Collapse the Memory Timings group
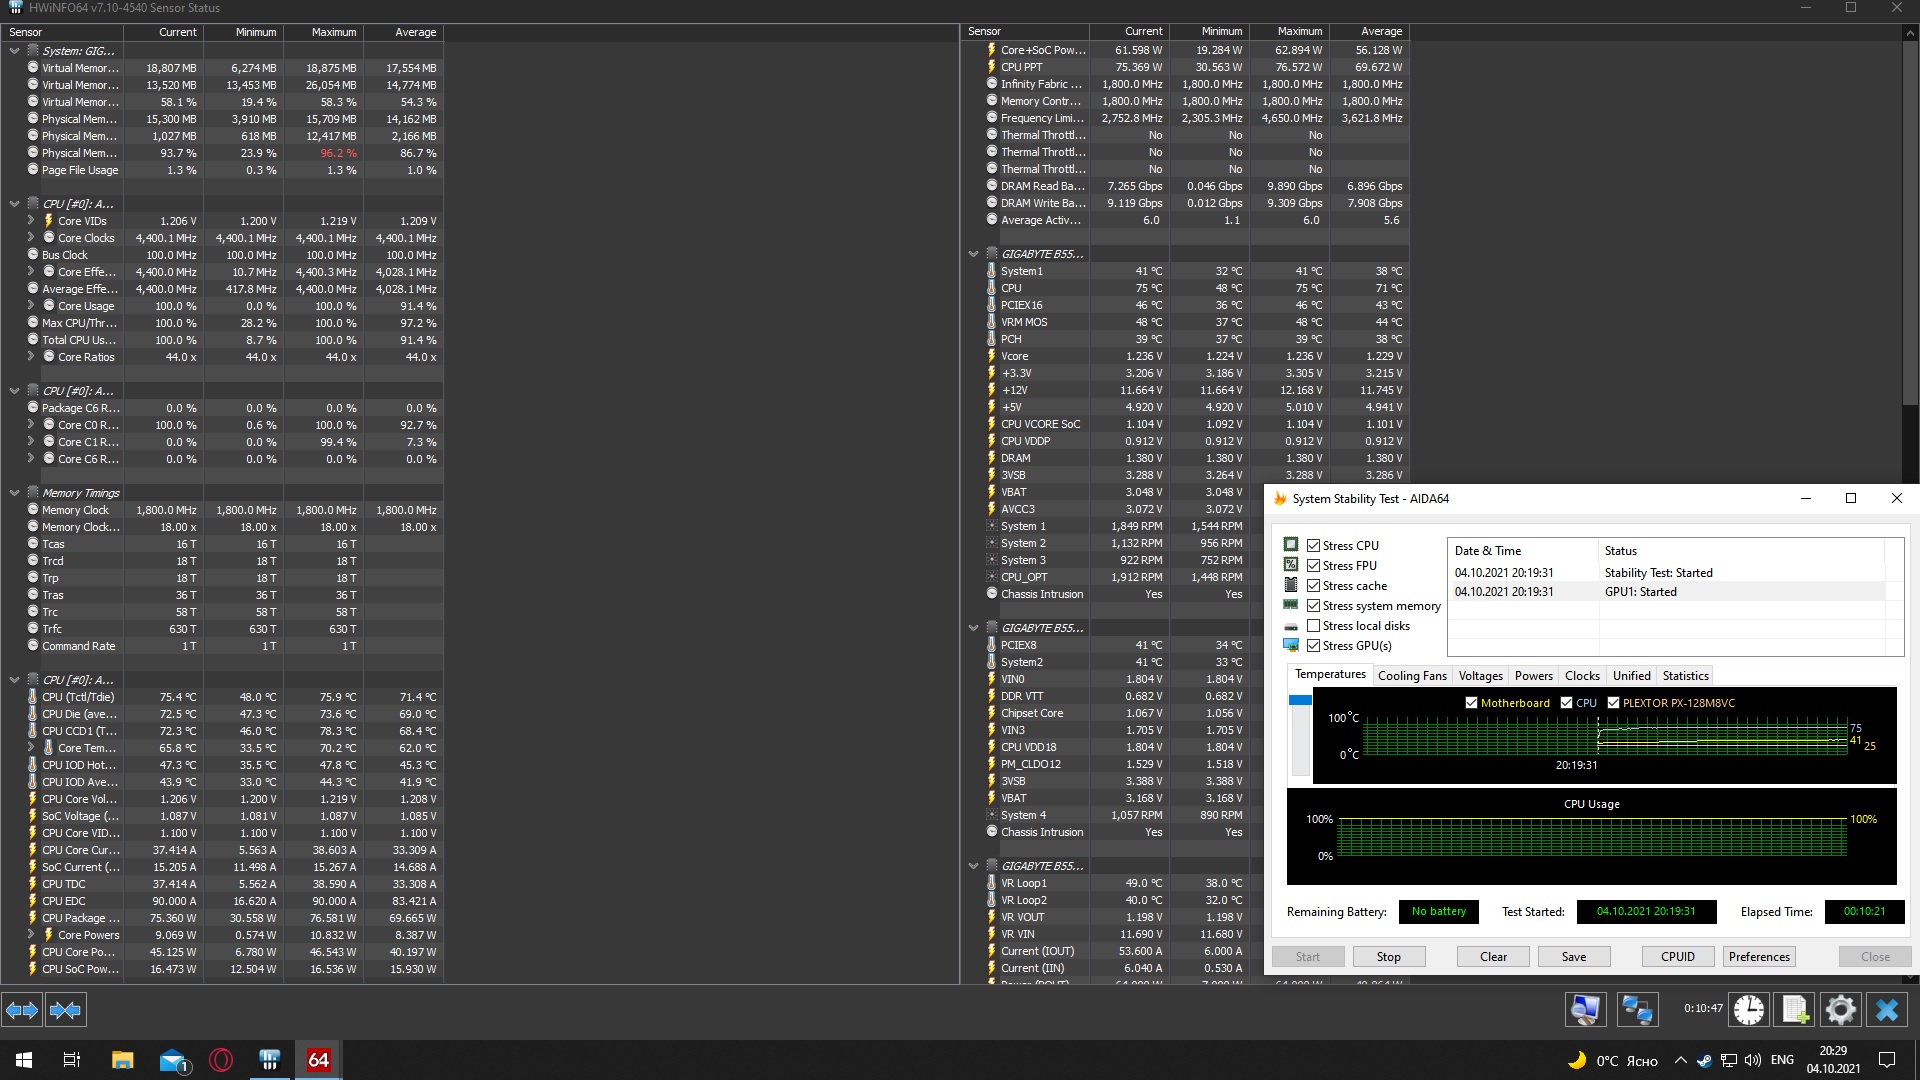The height and width of the screenshot is (1080, 1920). (x=14, y=493)
